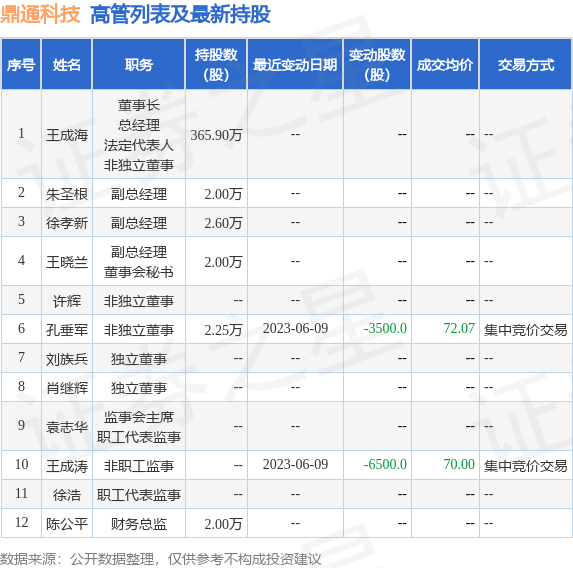Viewport: 573px width, 568px height.
Task: Click the name 王晓兰
Action: pyautogui.click(x=67, y=262)
